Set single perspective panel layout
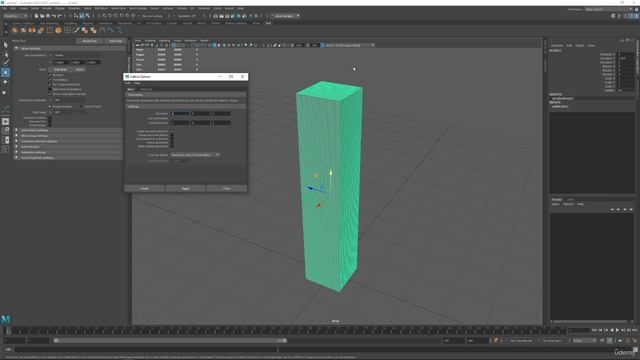This screenshot has height=360, width=640. coord(5,121)
